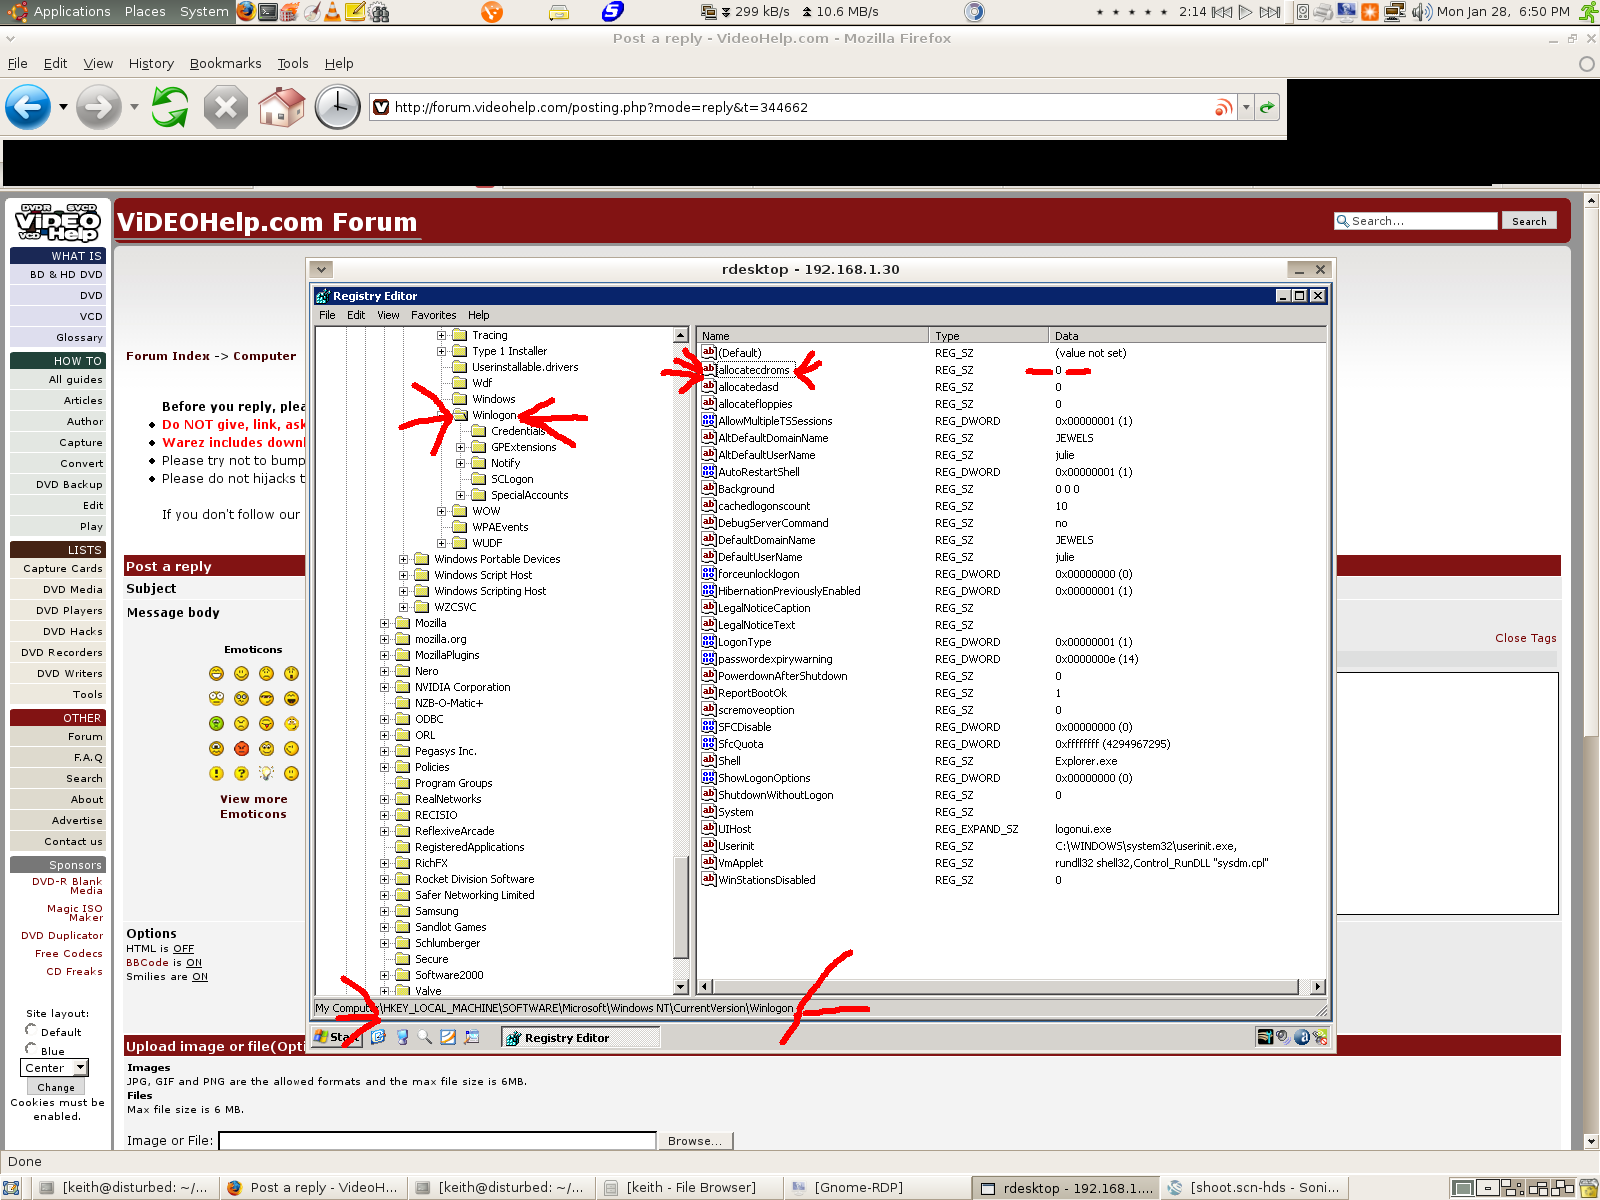Click the Change layout button

[x=56, y=1087]
